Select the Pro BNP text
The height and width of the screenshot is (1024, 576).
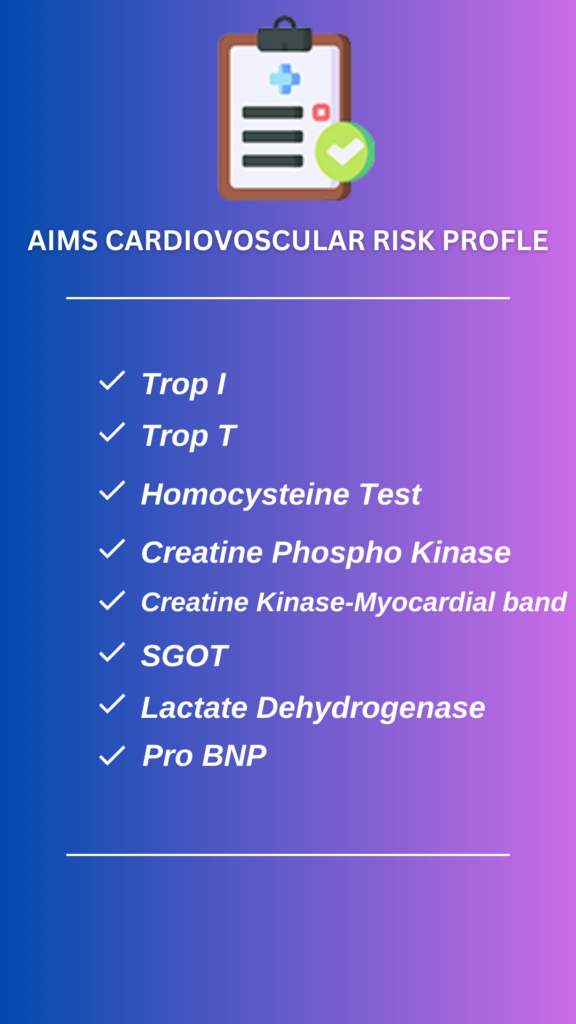[204, 756]
